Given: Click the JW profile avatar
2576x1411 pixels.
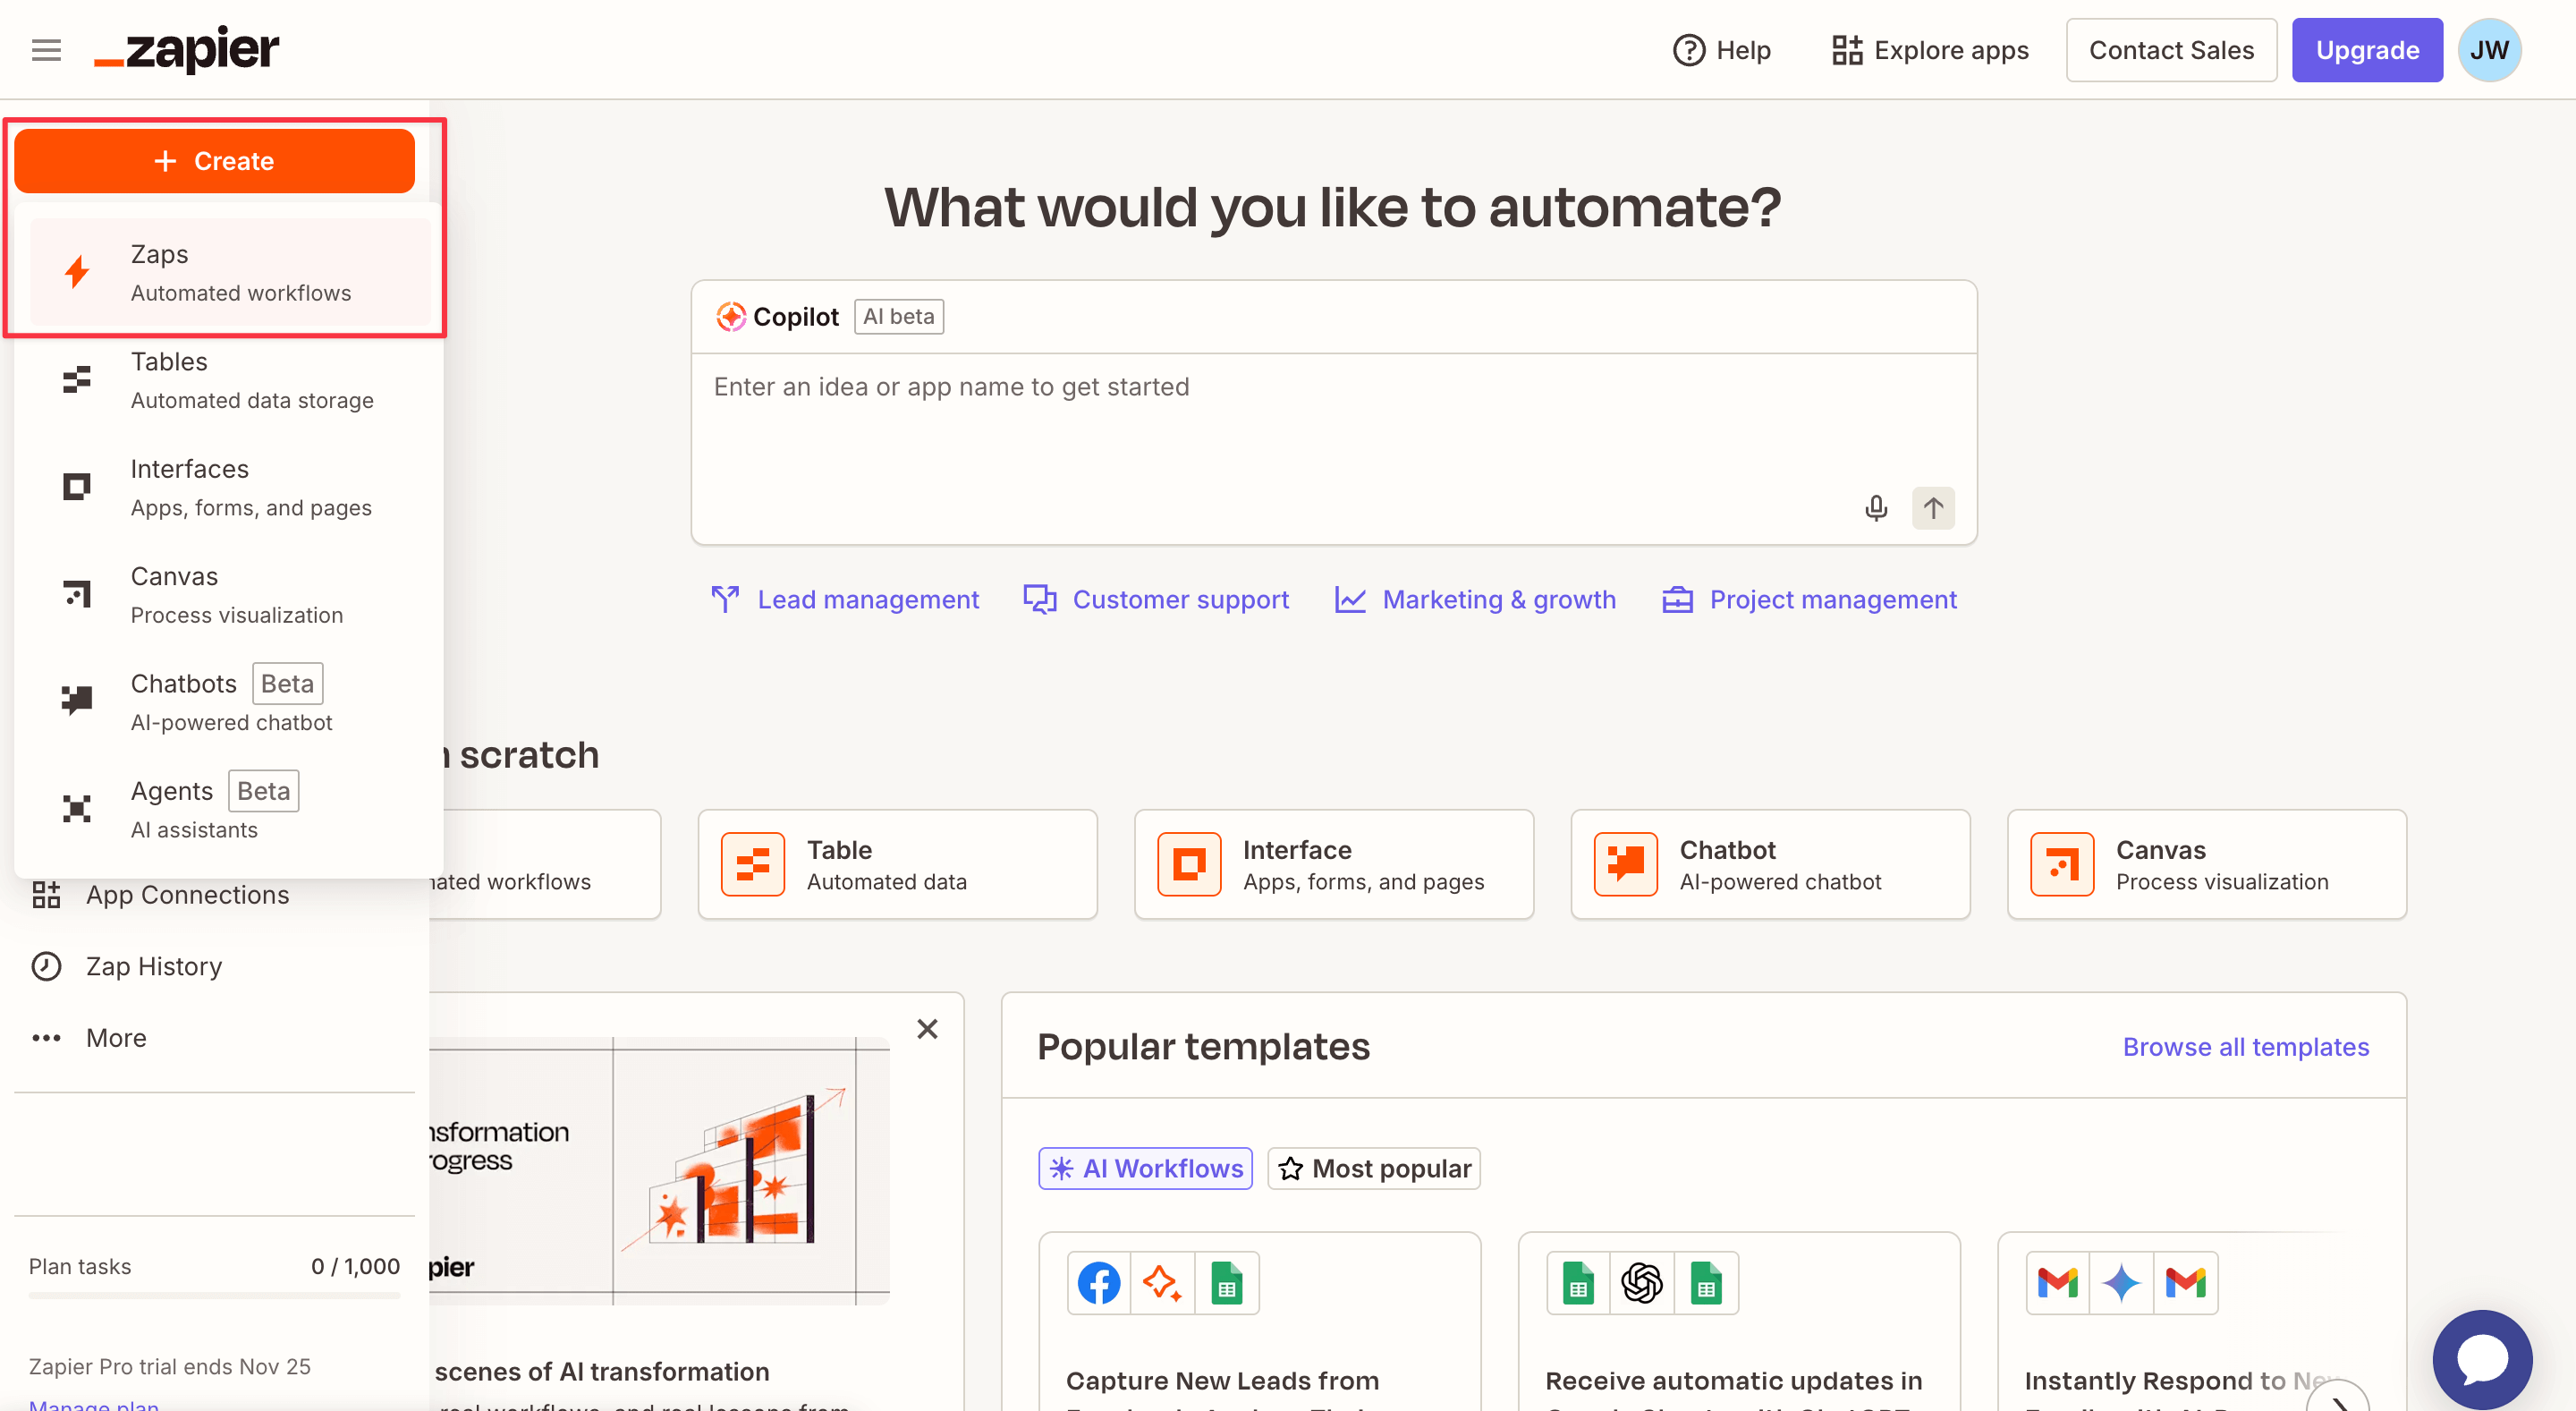Looking at the screenshot, I should point(2489,50).
